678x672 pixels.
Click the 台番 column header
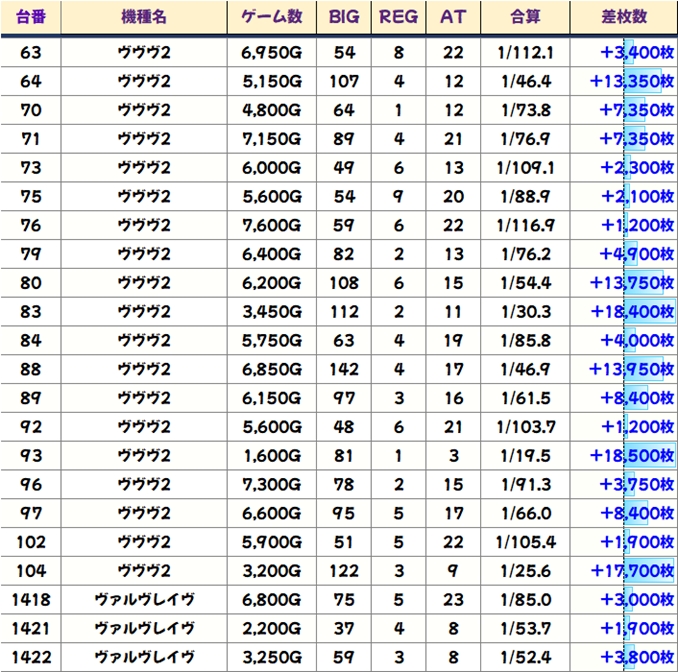tap(31, 17)
